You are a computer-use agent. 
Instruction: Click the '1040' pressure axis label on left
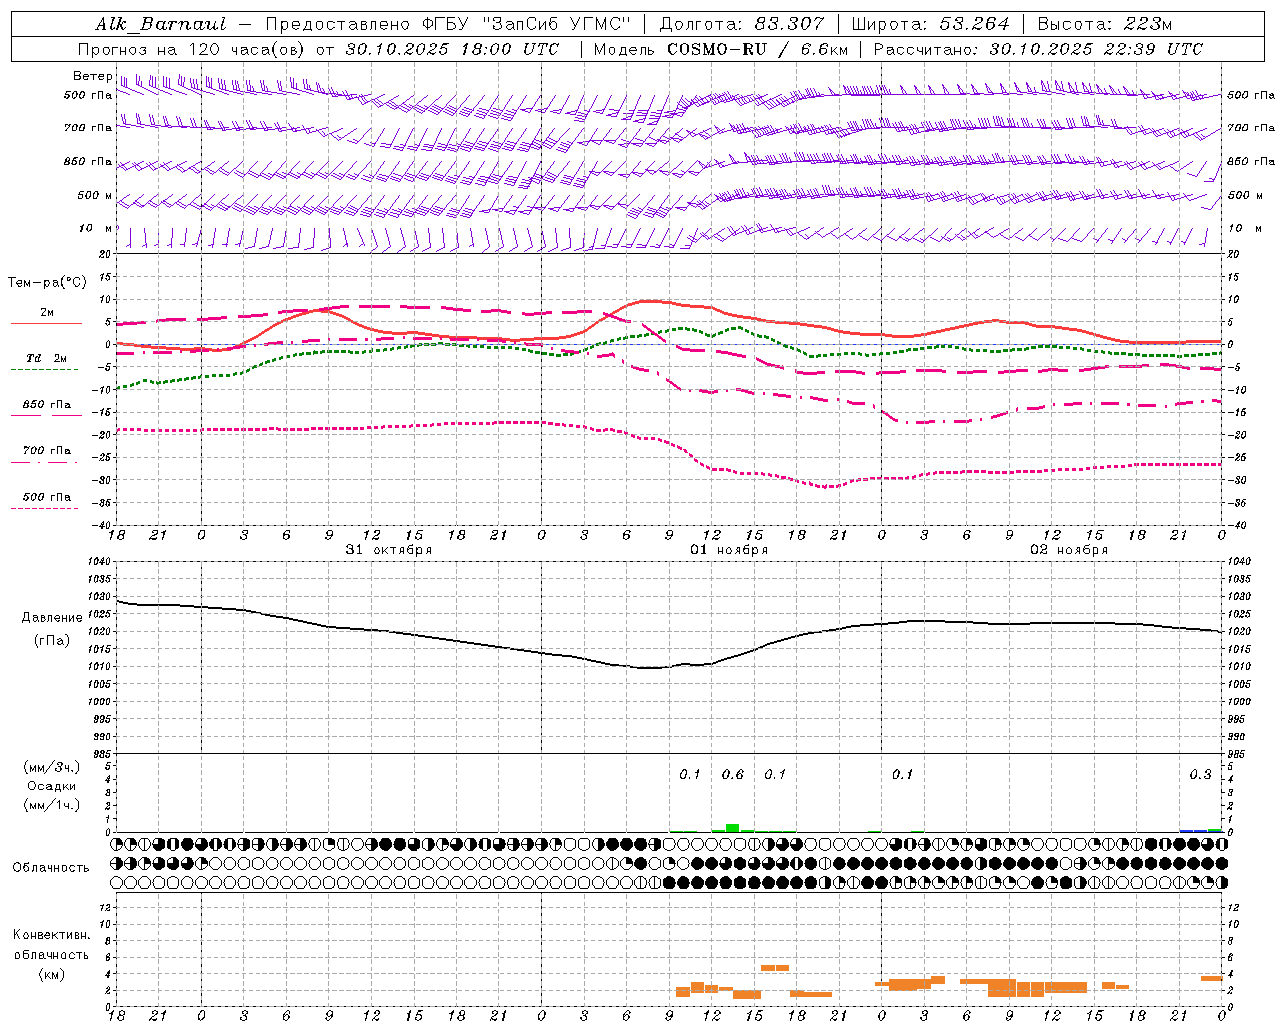pyautogui.click(x=97, y=562)
